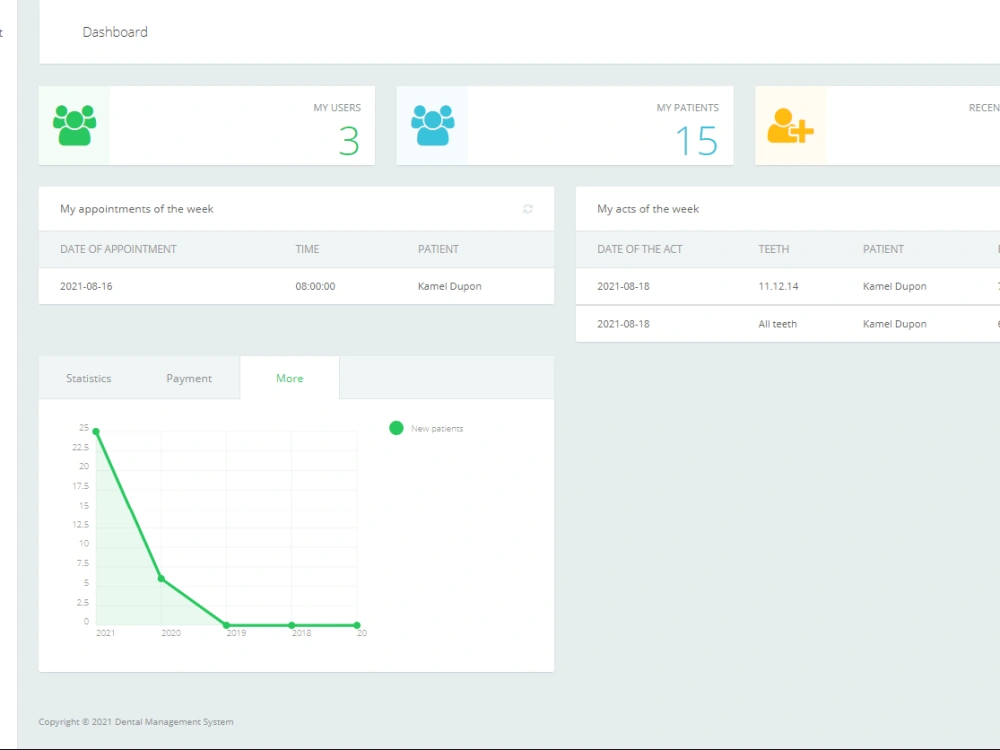Image resolution: width=1000 pixels, height=750 pixels.
Task: Click the Date of the Act header
Action: pos(640,249)
